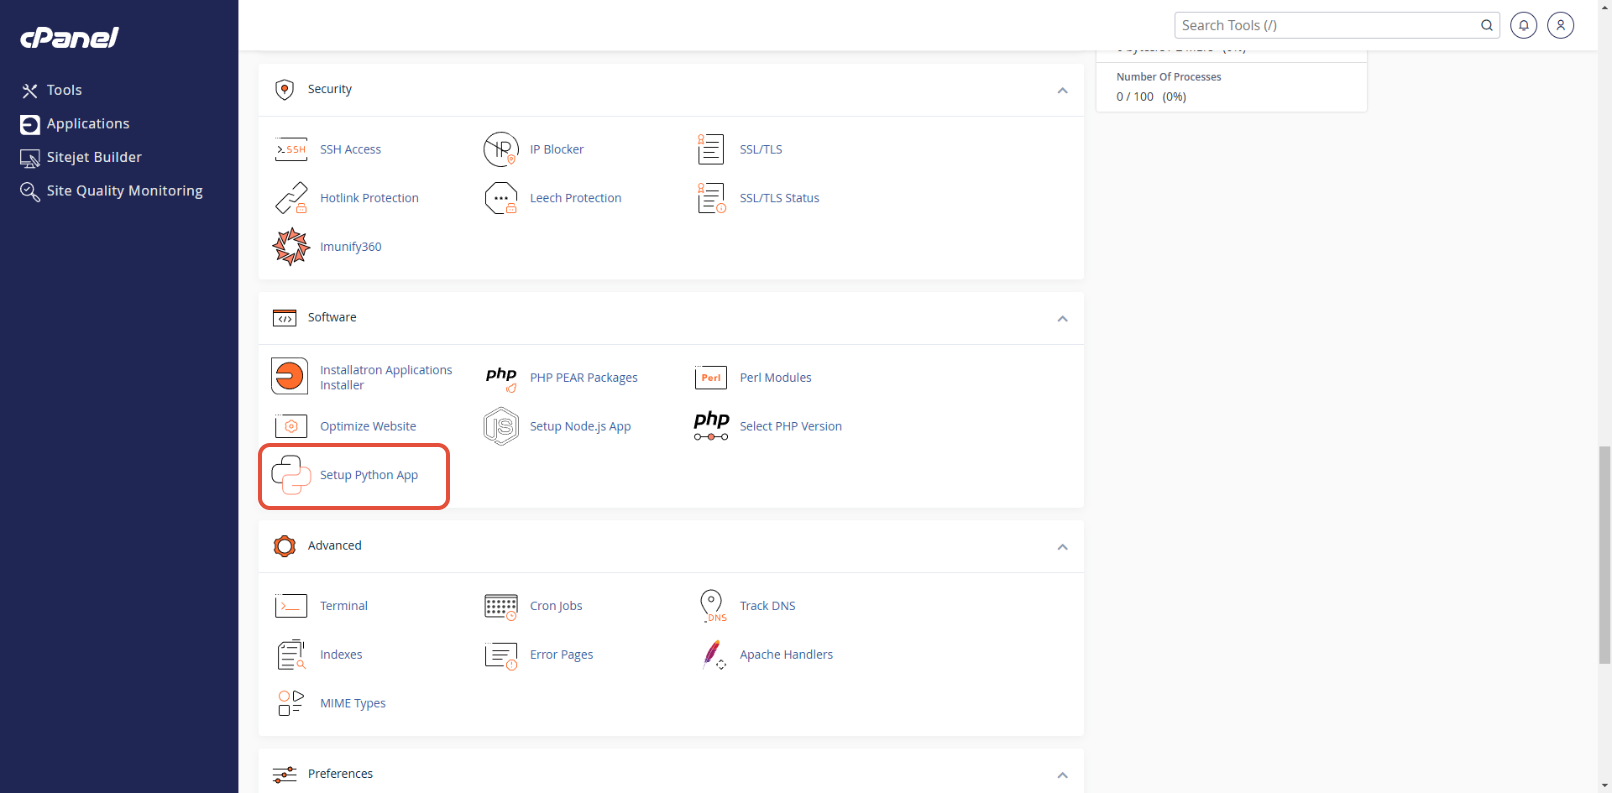Screen dimensions: 1612x793
Task: Click the page vertical scrollbar thumb
Action: pyautogui.click(x=1604, y=555)
